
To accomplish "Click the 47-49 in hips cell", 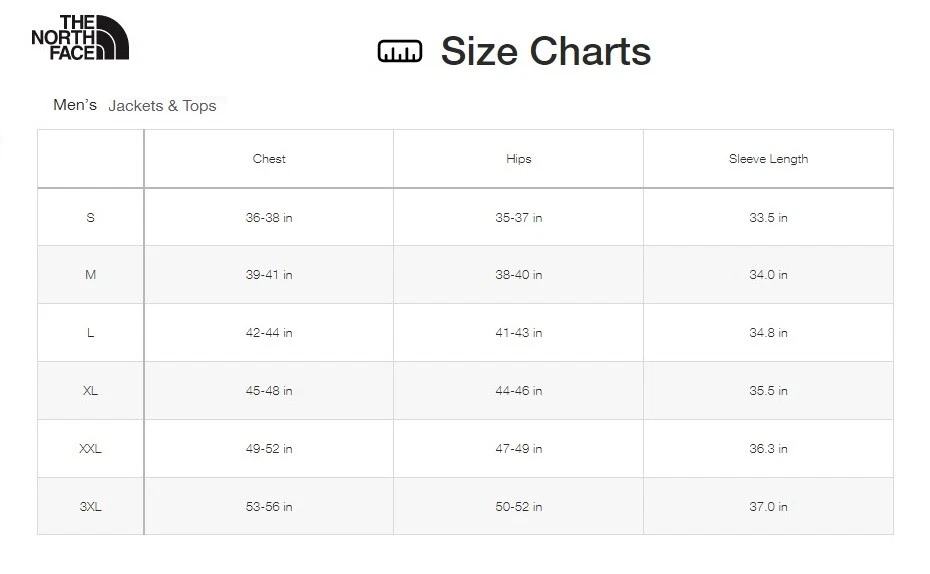I will click(519, 449).
